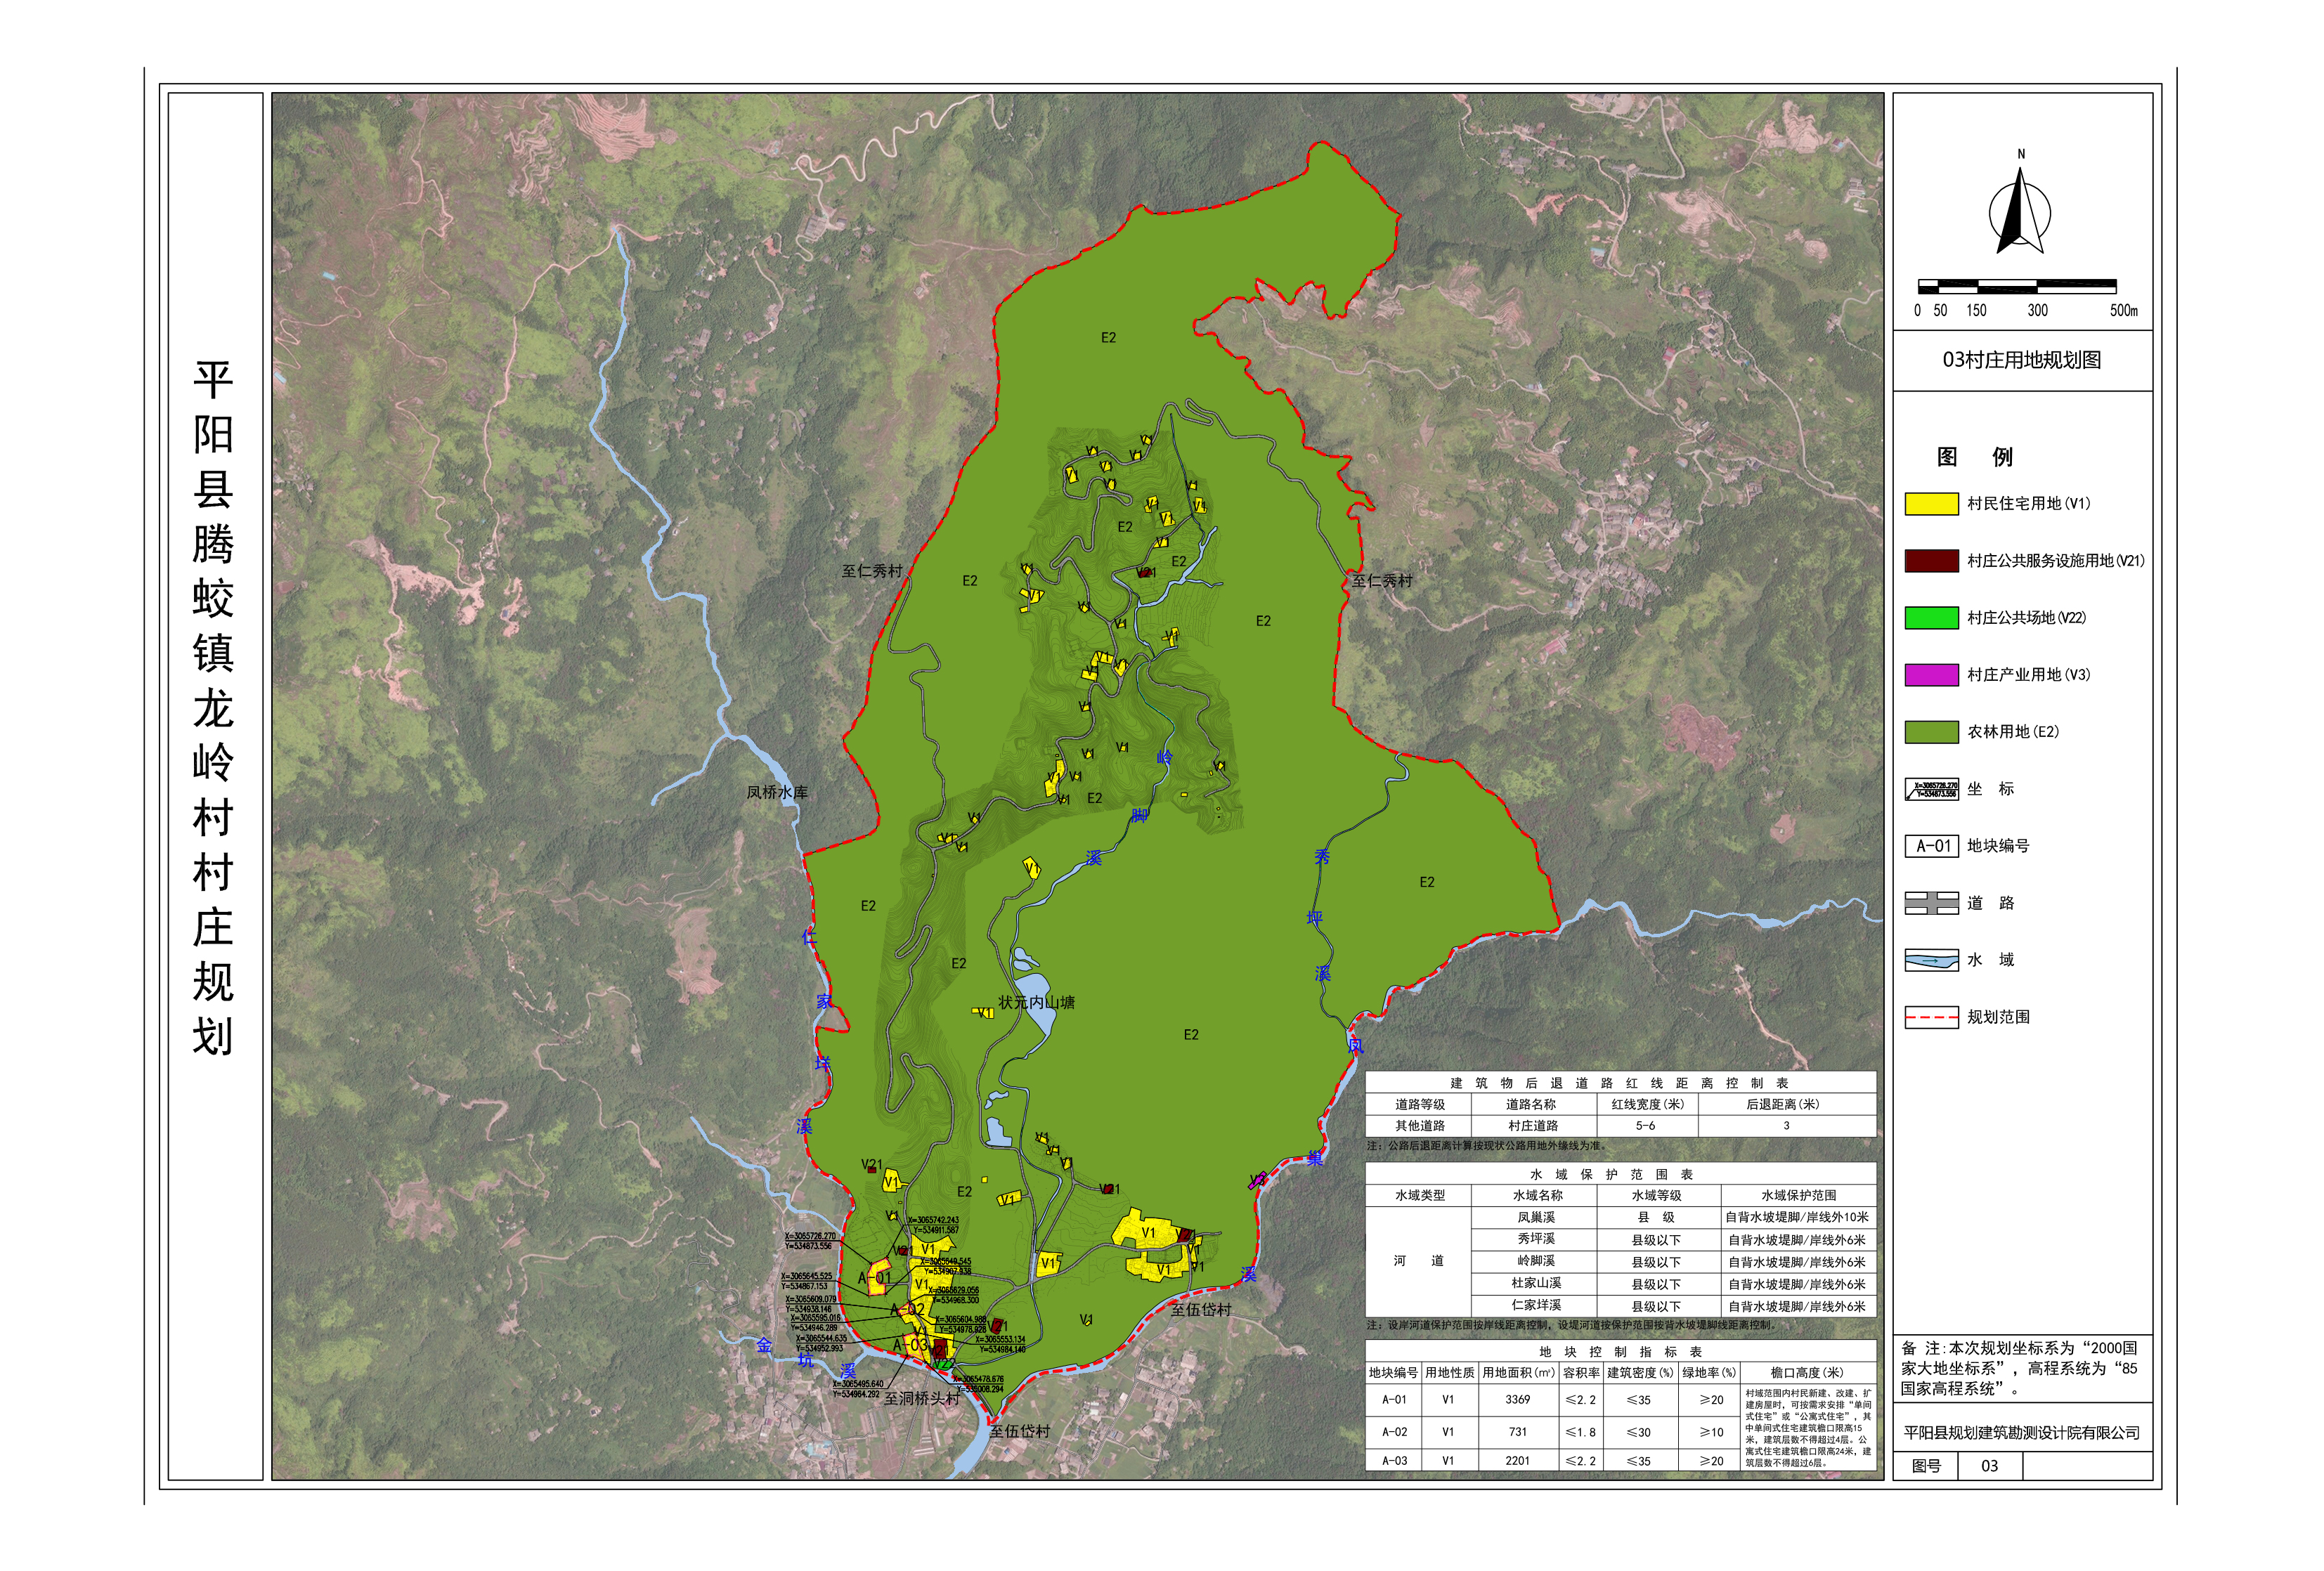2324x1571 pixels.
Task: Click the legend label 农林用地(E2)
Action: [2012, 731]
